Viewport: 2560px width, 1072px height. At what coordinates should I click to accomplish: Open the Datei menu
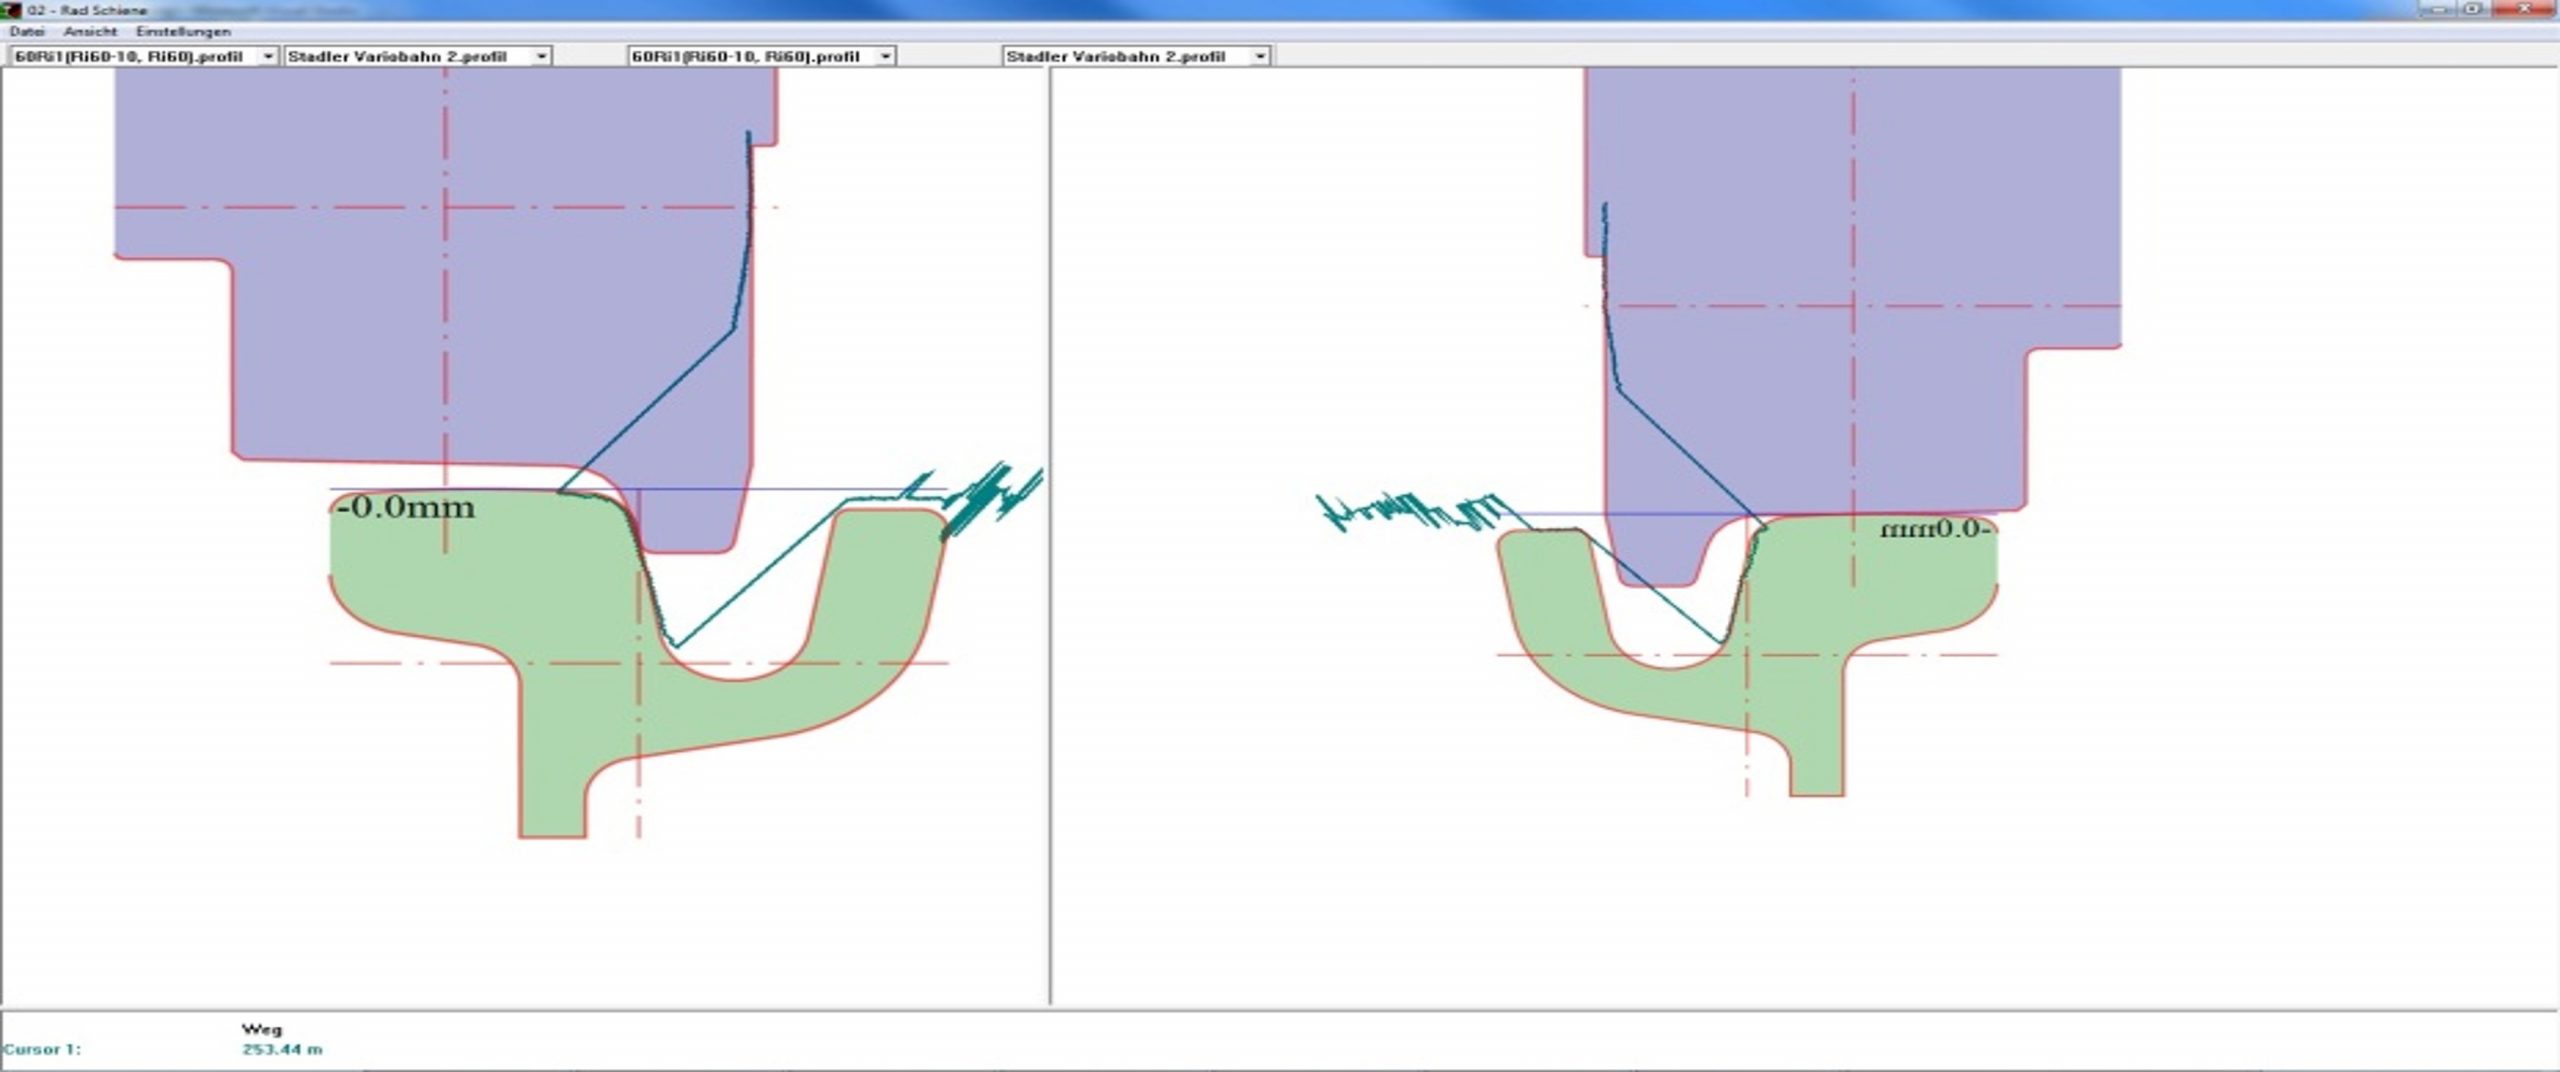27,32
